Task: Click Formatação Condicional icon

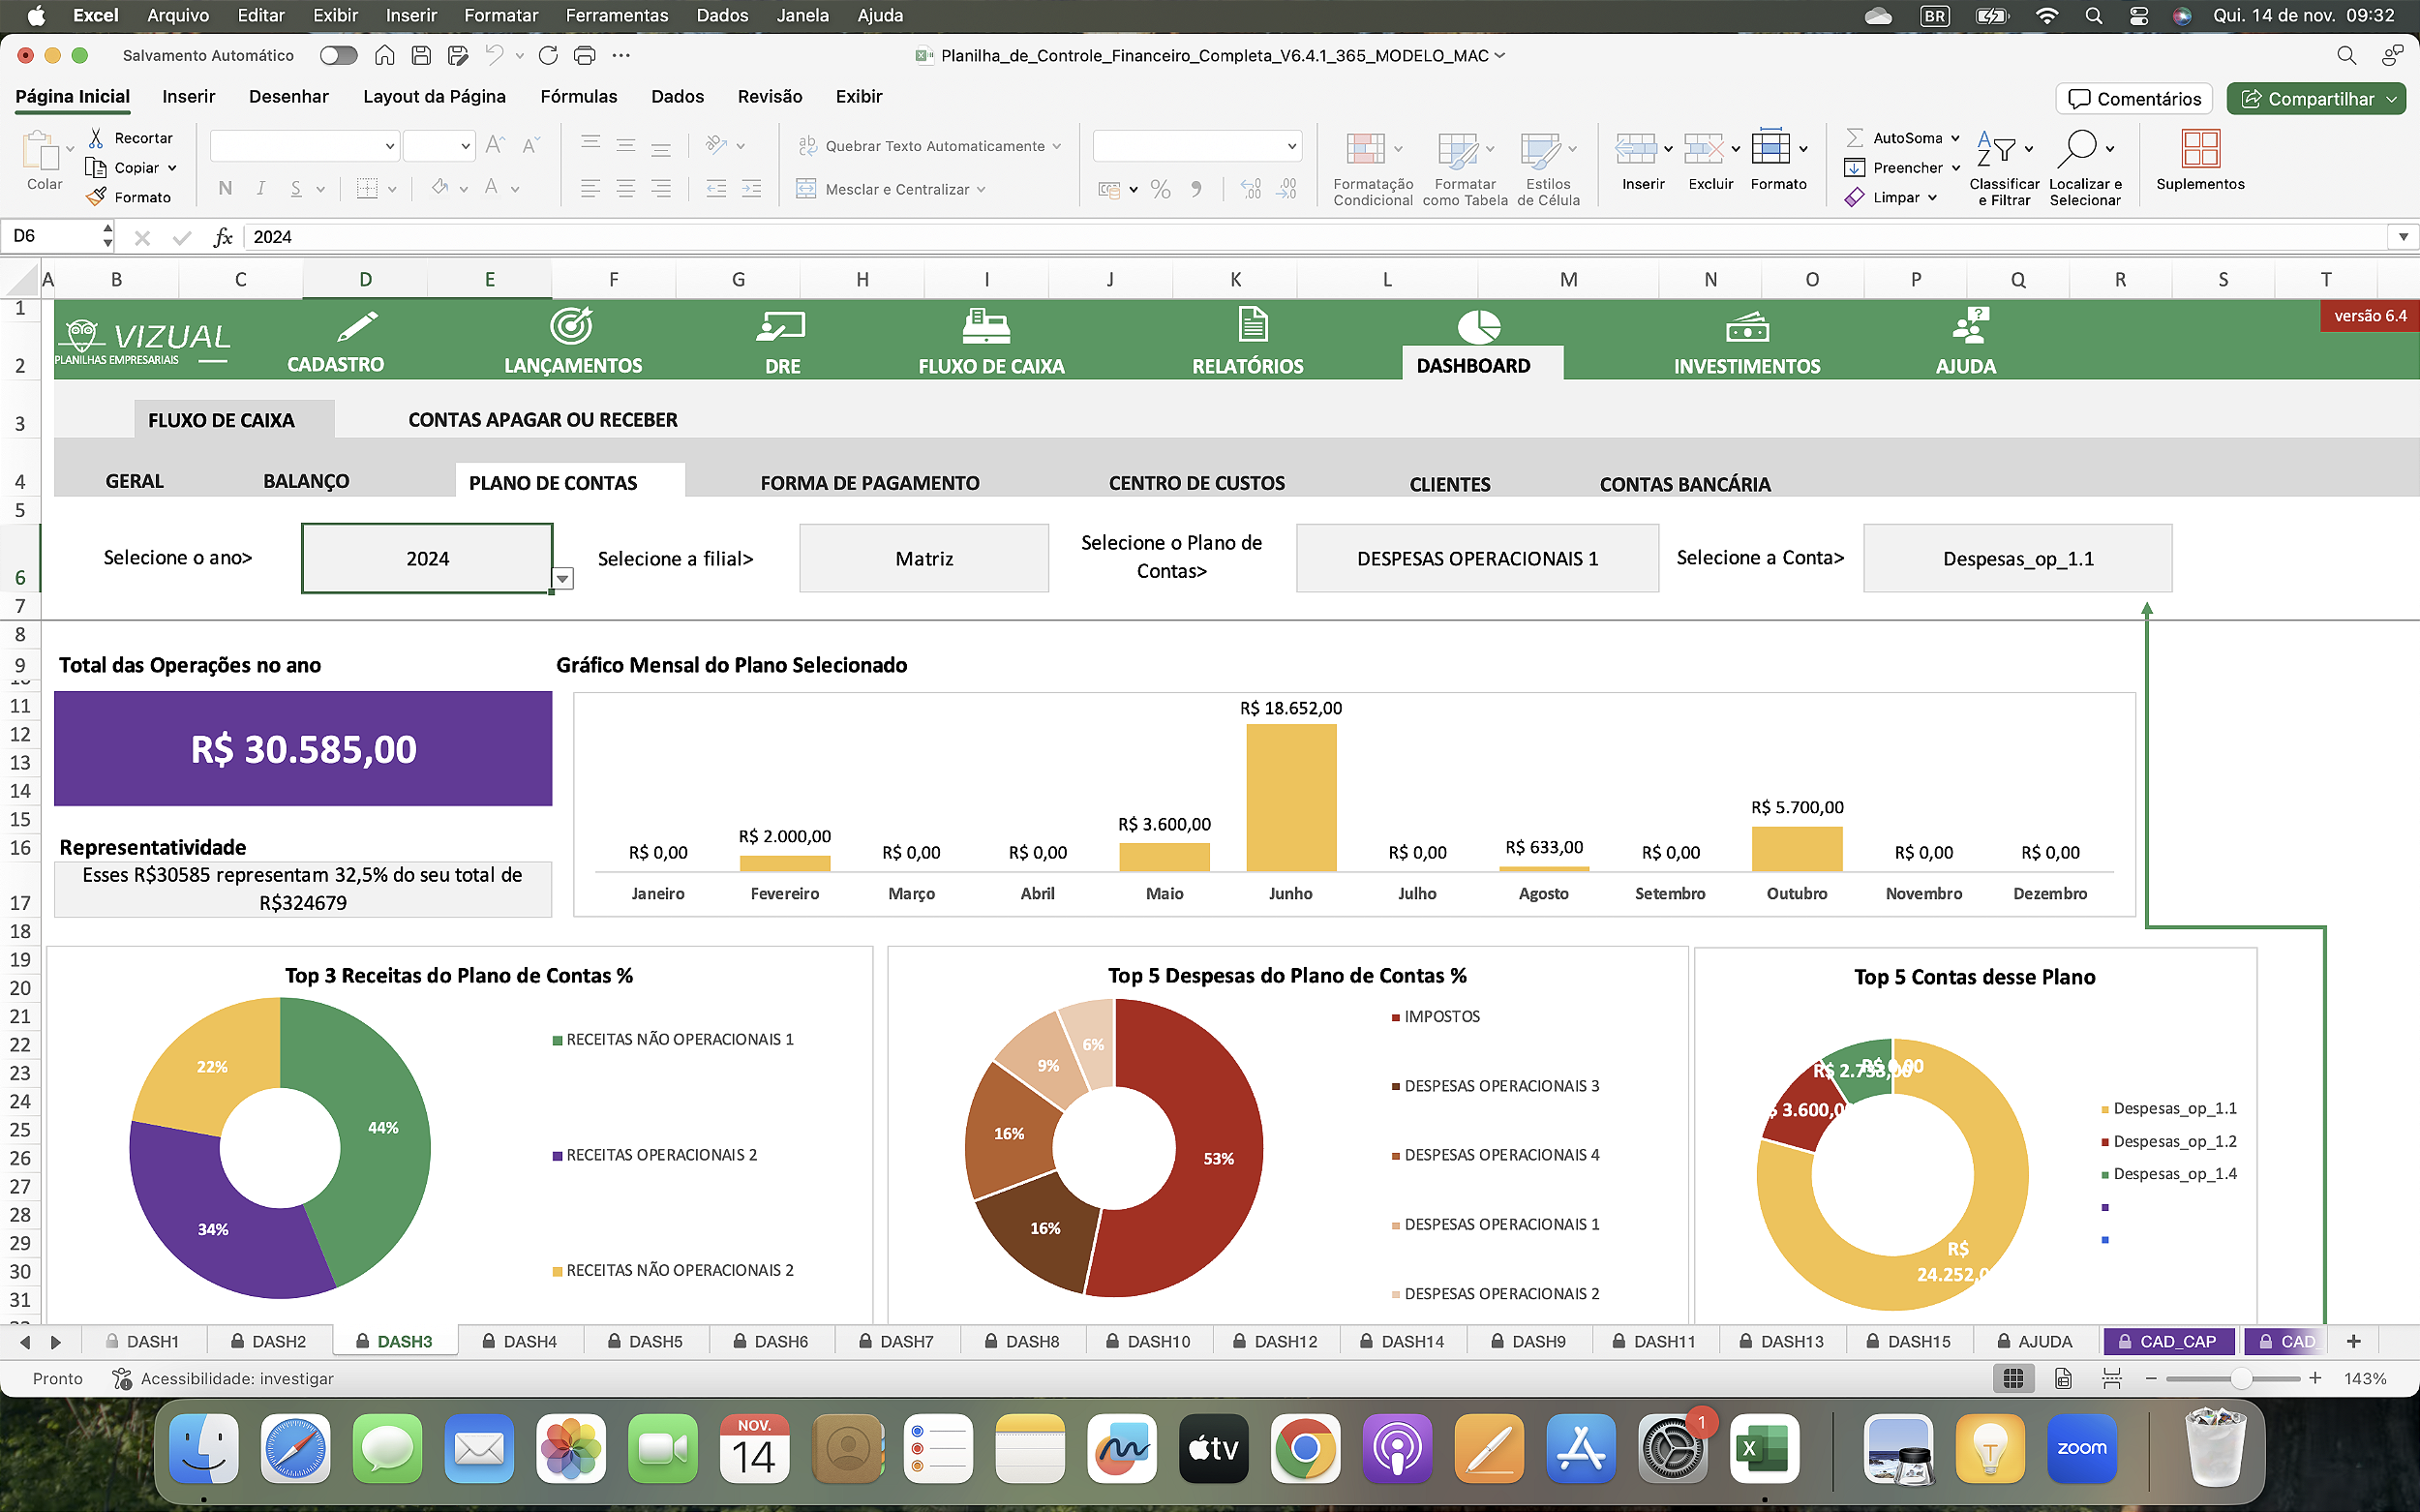Action: tap(1365, 150)
